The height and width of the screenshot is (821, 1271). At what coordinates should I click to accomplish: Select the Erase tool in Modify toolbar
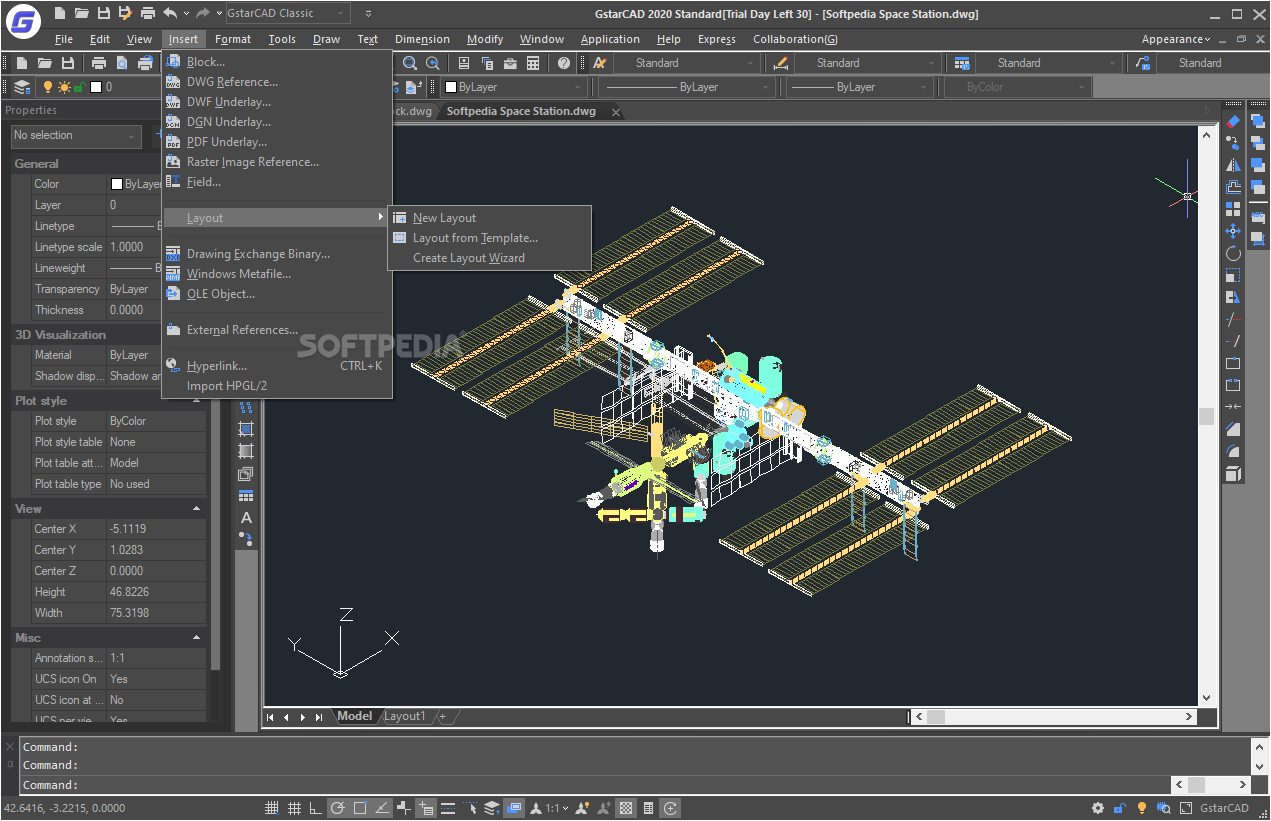click(1233, 121)
